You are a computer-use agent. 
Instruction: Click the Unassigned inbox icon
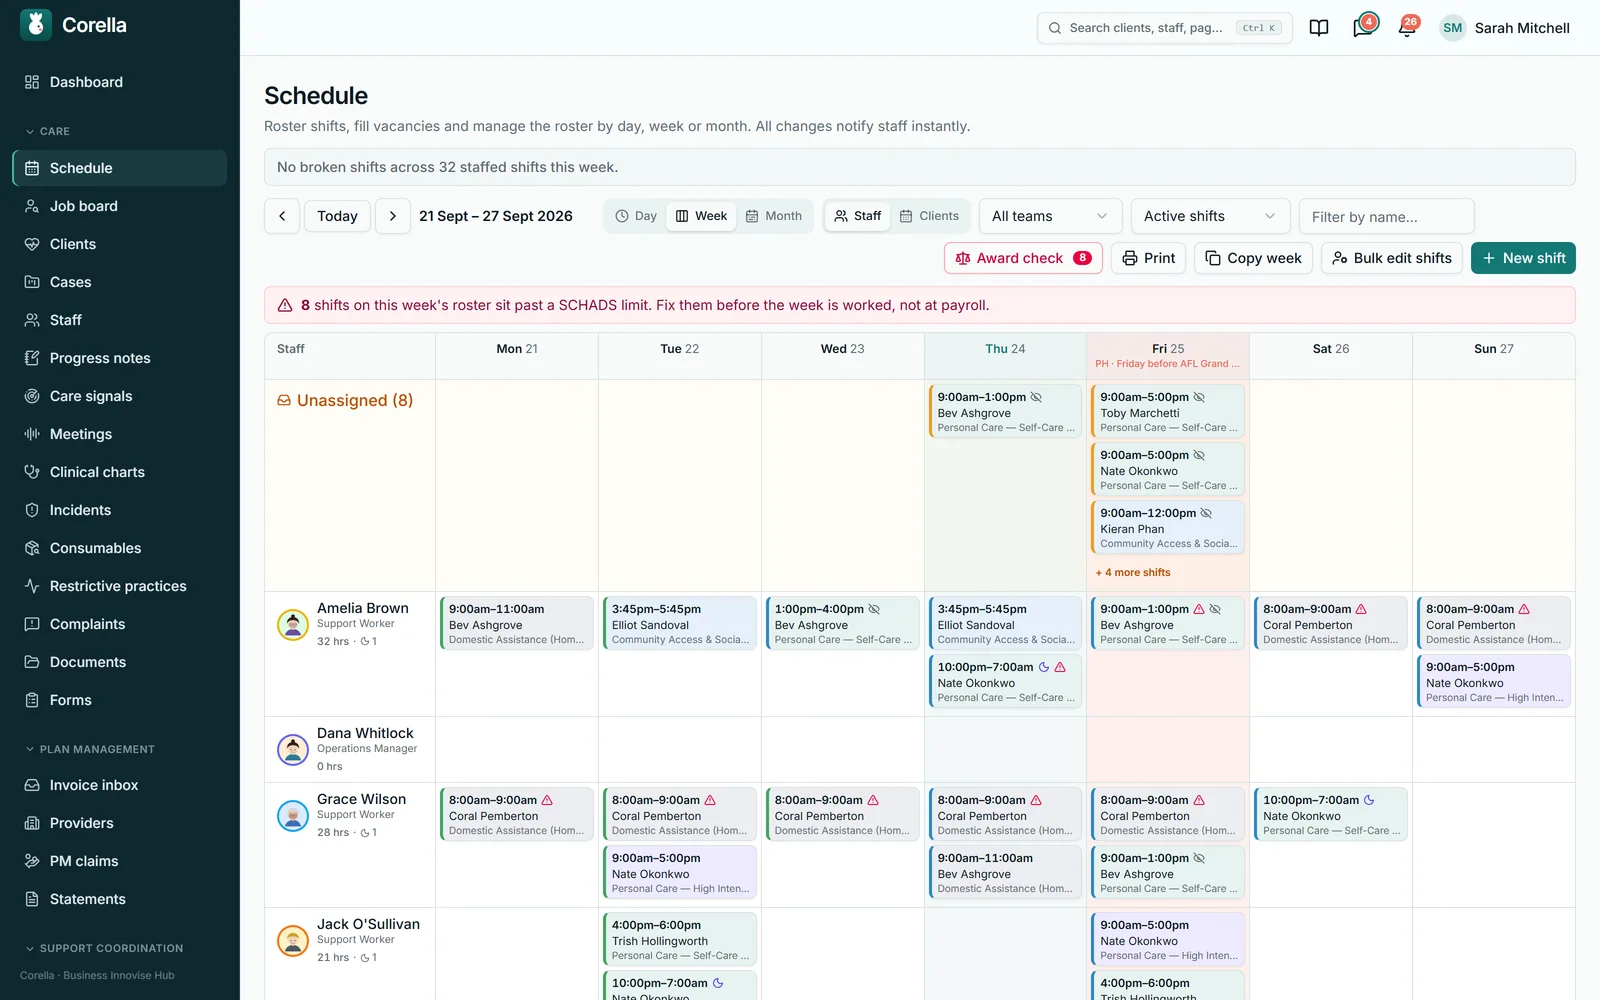[284, 400]
